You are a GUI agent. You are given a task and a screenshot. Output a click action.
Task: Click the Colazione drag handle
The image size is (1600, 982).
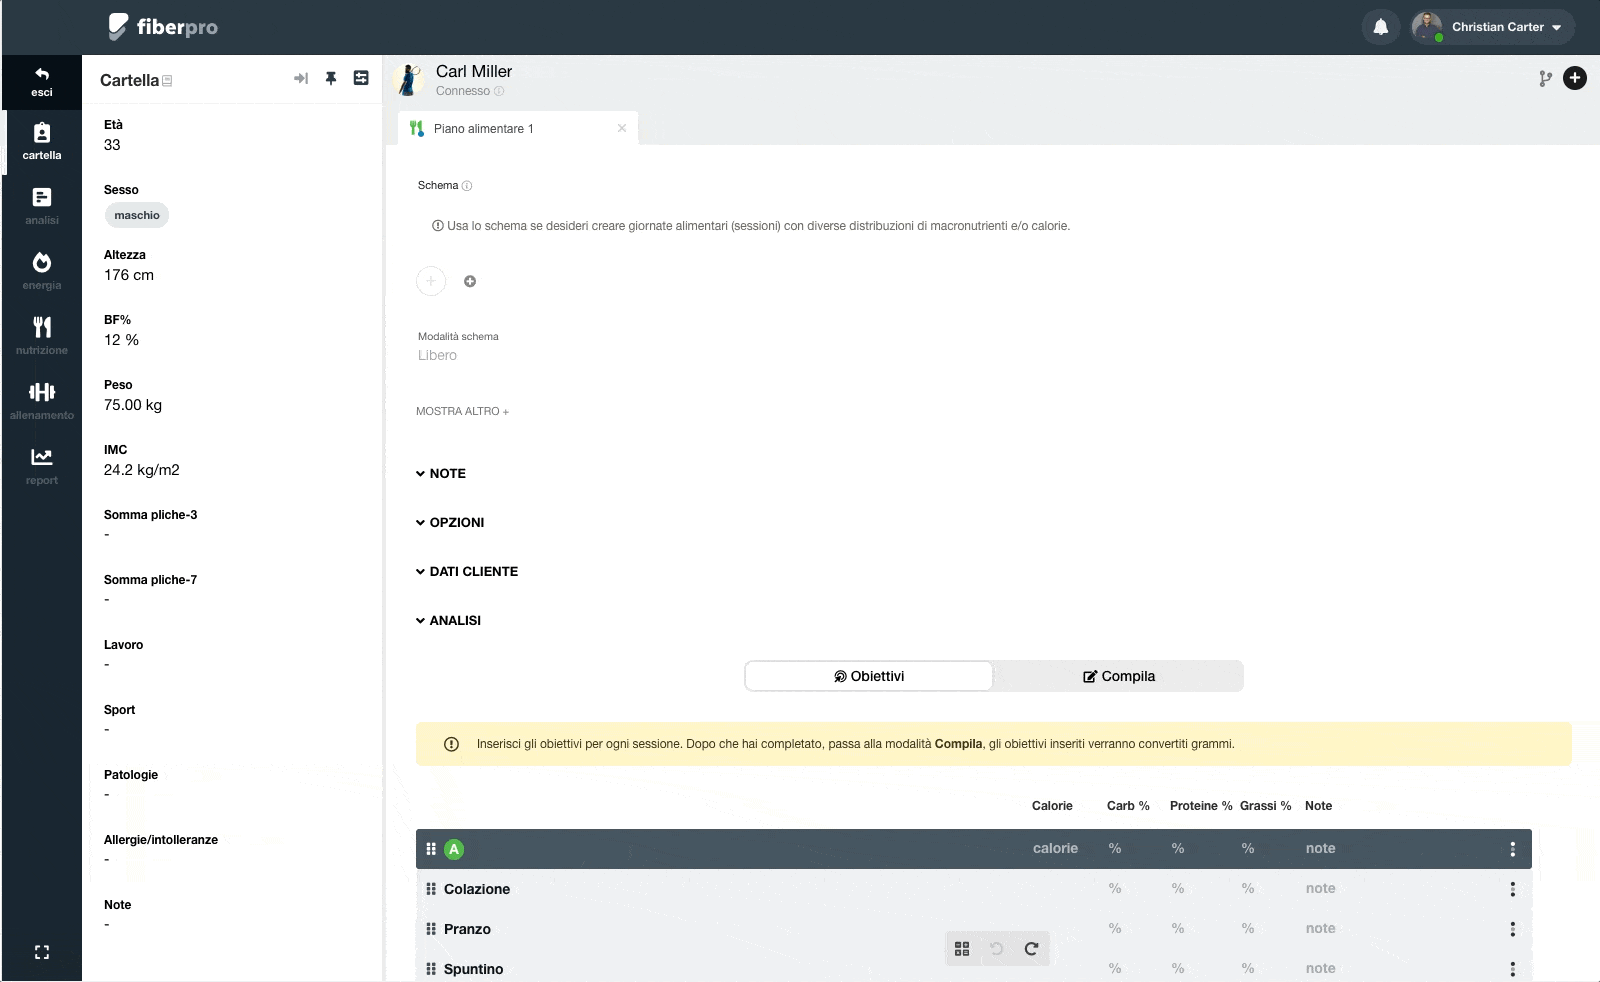coord(431,889)
